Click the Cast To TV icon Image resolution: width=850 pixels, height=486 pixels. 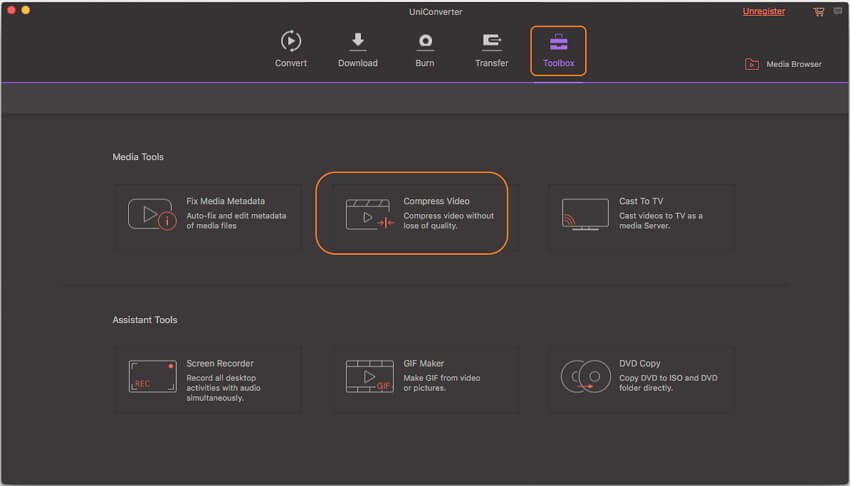tap(584, 214)
